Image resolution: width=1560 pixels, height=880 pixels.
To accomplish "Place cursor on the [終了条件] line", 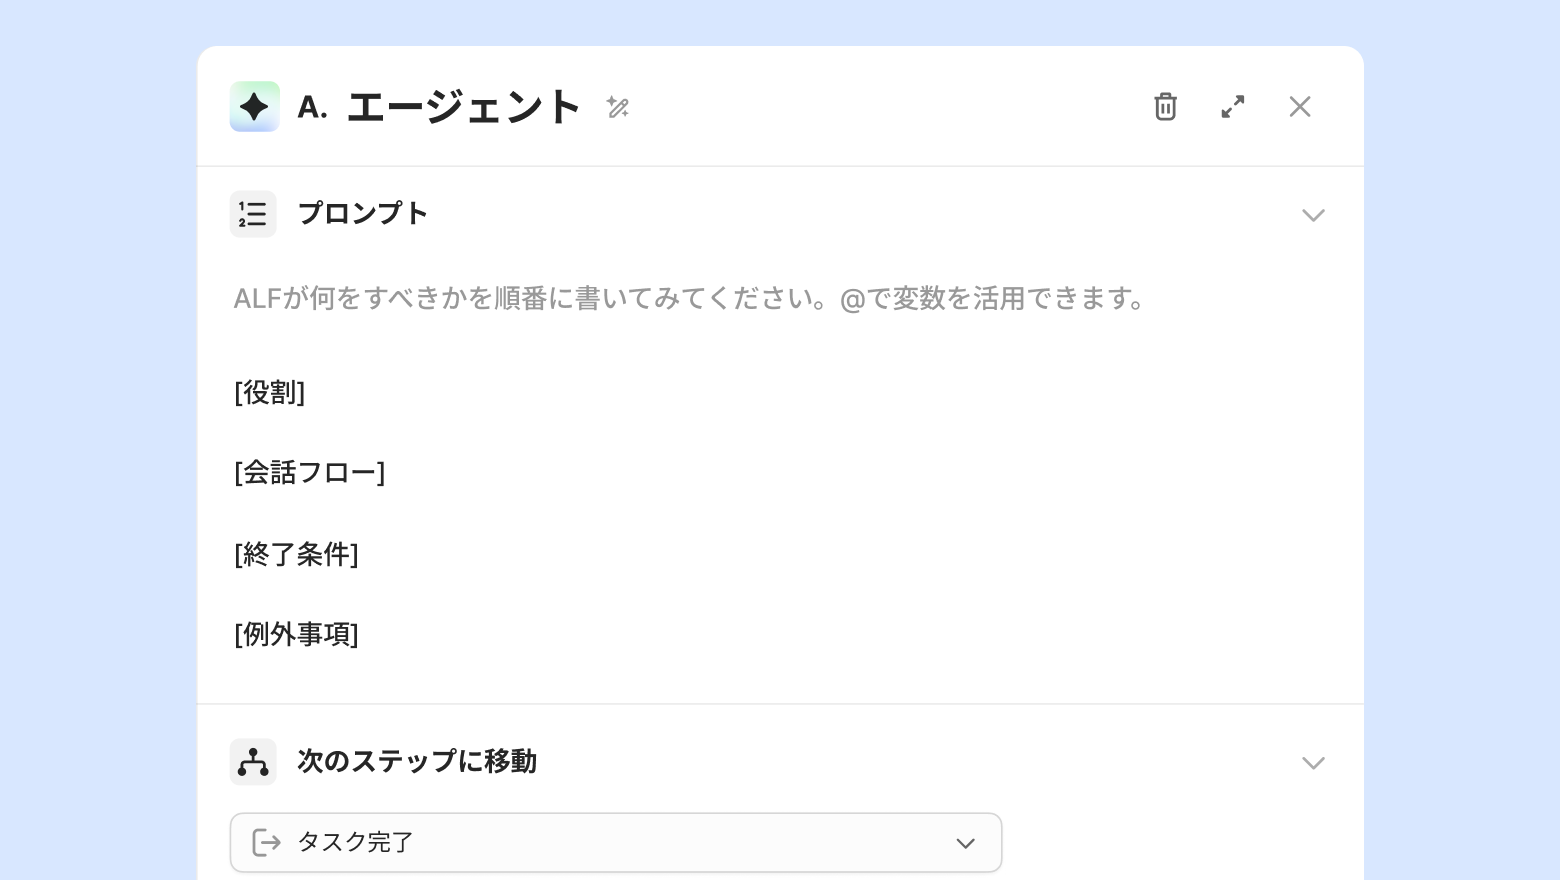I will [x=297, y=554].
